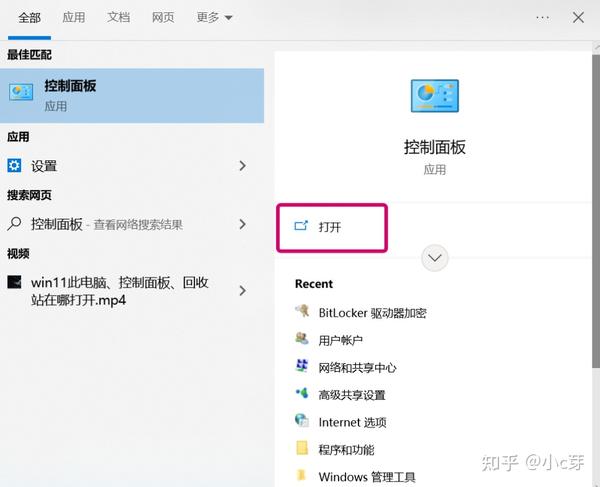
Task: Switch to the 文档 tab
Action: 118,18
